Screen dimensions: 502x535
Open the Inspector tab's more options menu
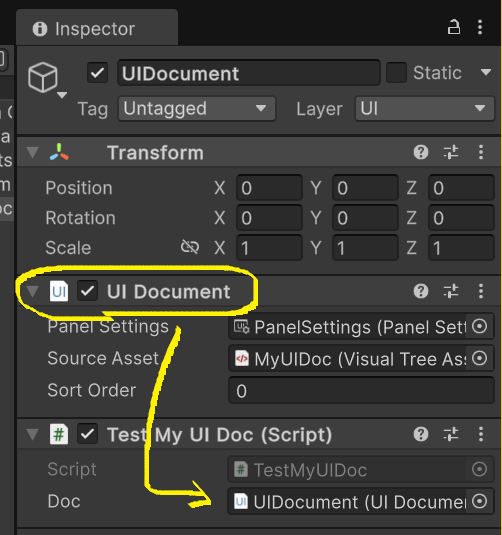click(480, 27)
